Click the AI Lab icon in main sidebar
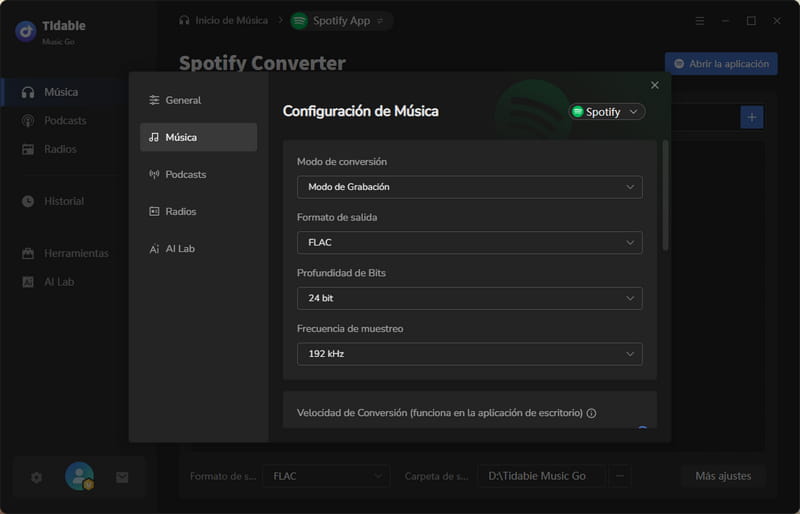Viewport: 800px width, 514px height. pos(28,282)
